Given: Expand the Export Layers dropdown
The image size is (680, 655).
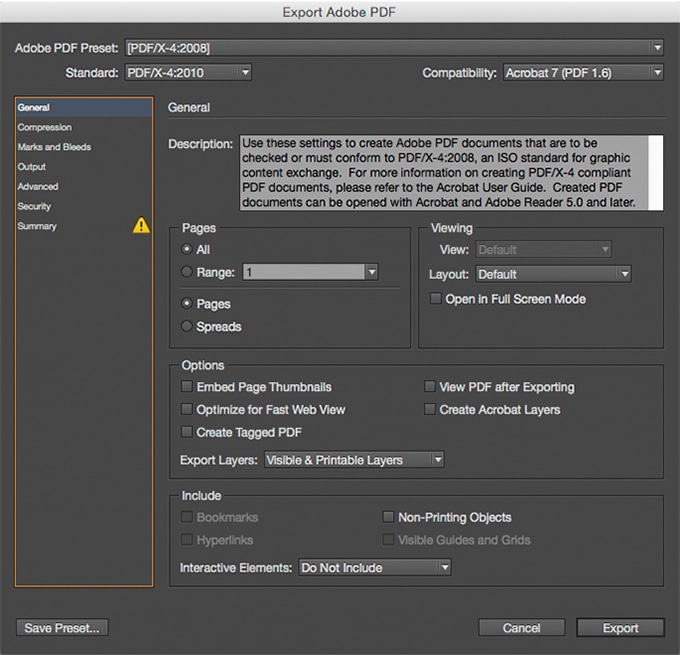Looking at the screenshot, I should 354,460.
